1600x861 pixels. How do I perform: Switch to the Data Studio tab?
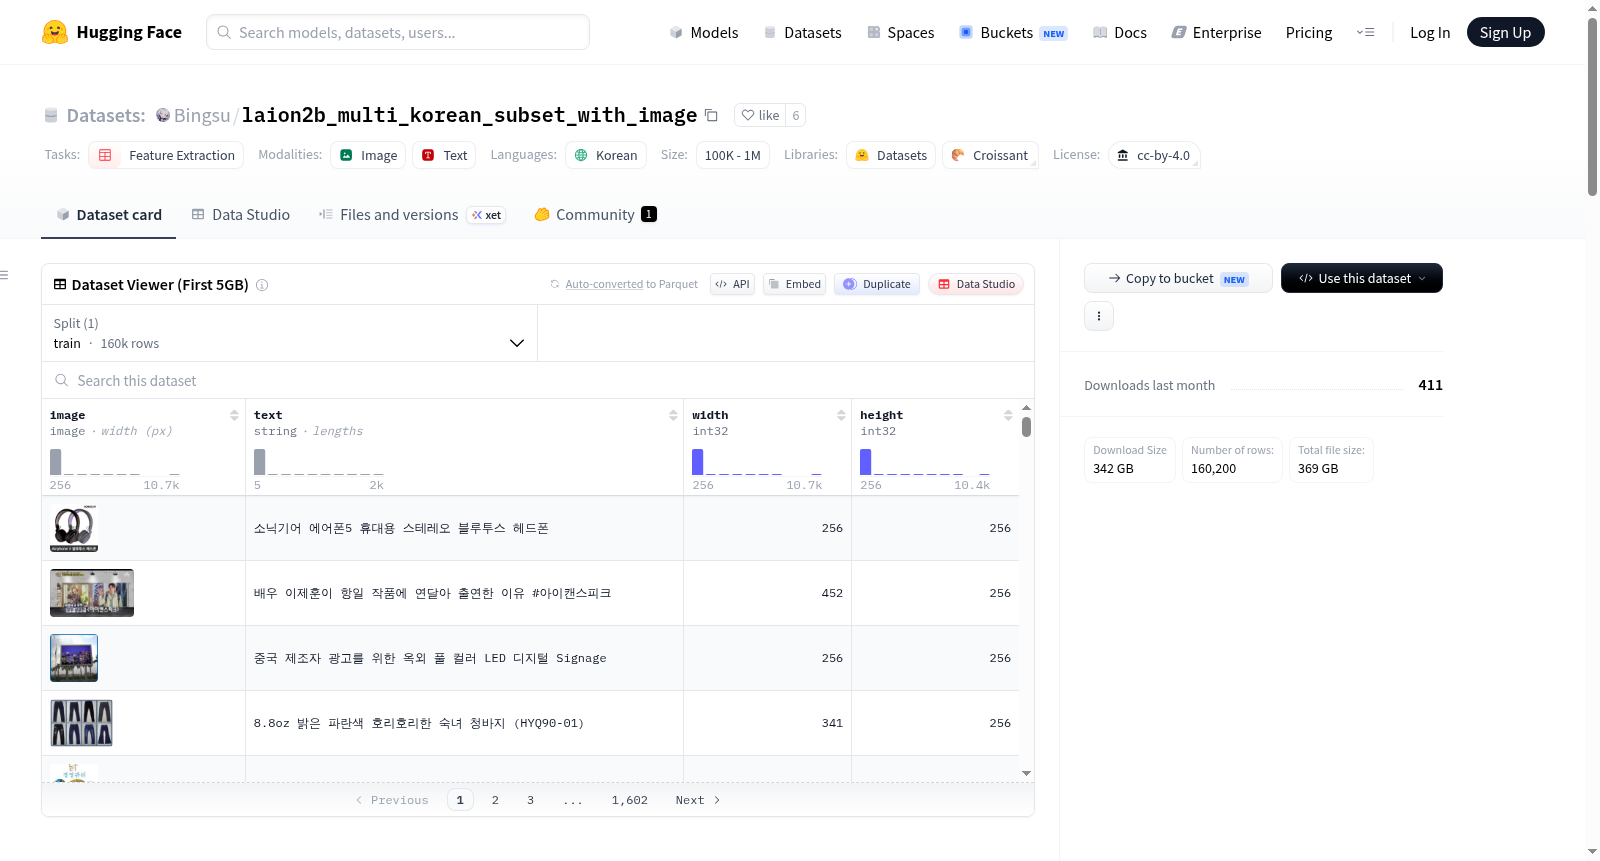tap(241, 215)
